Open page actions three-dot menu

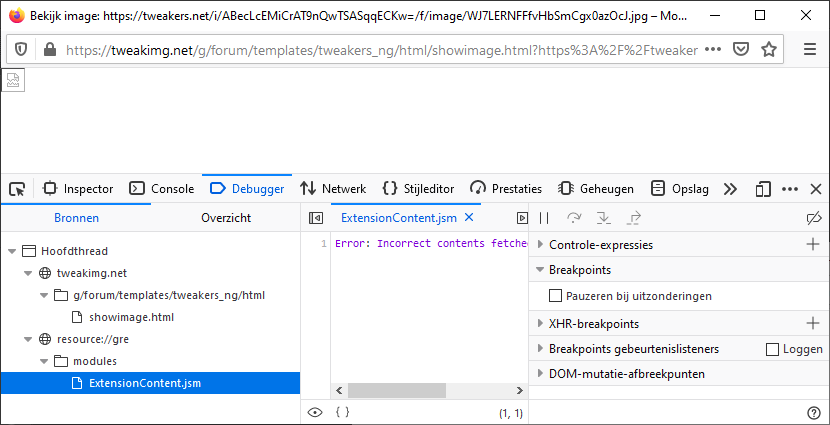point(713,50)
